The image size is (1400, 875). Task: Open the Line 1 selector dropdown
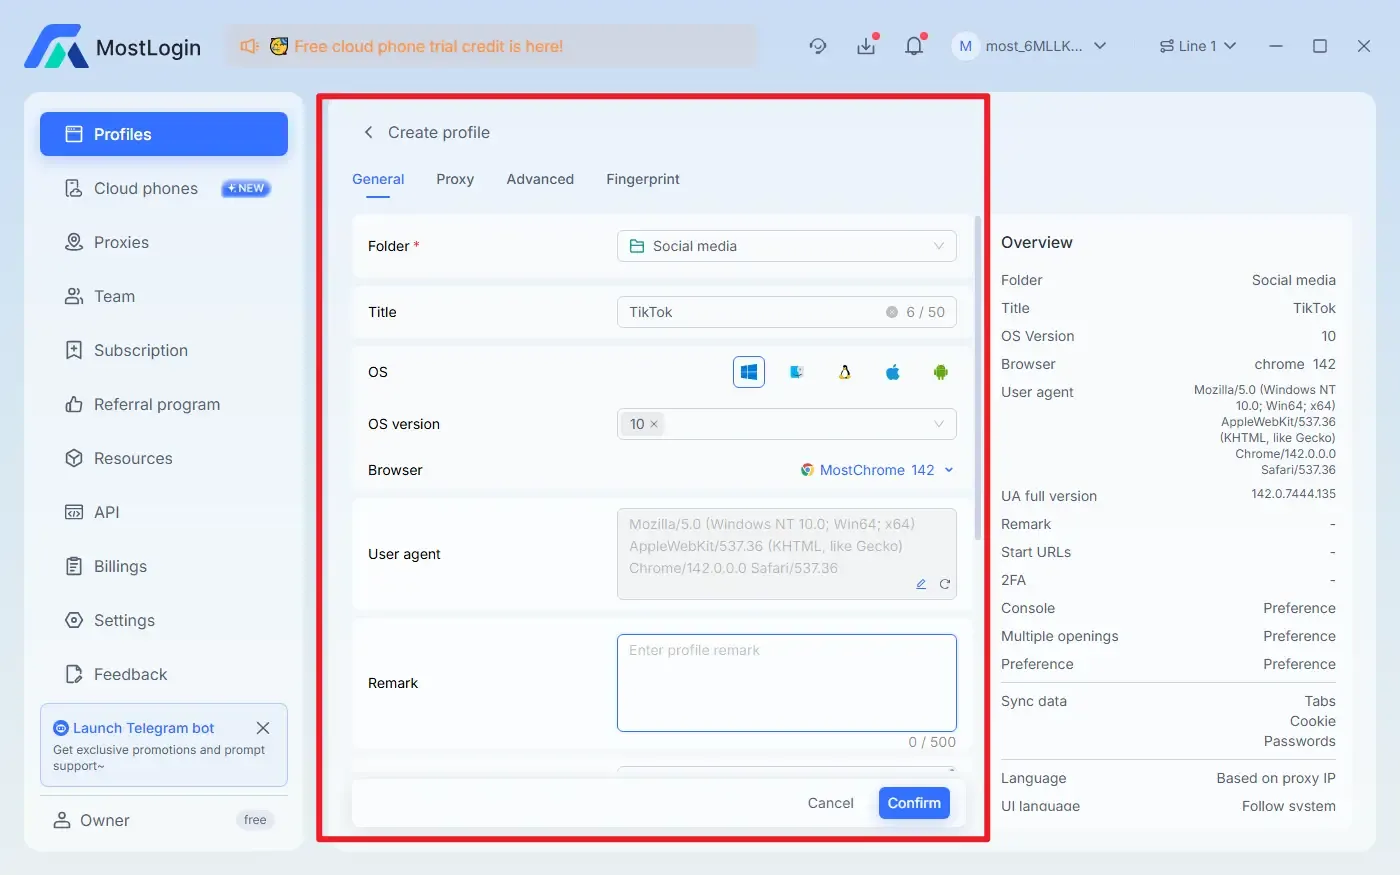coord(1197,46)
